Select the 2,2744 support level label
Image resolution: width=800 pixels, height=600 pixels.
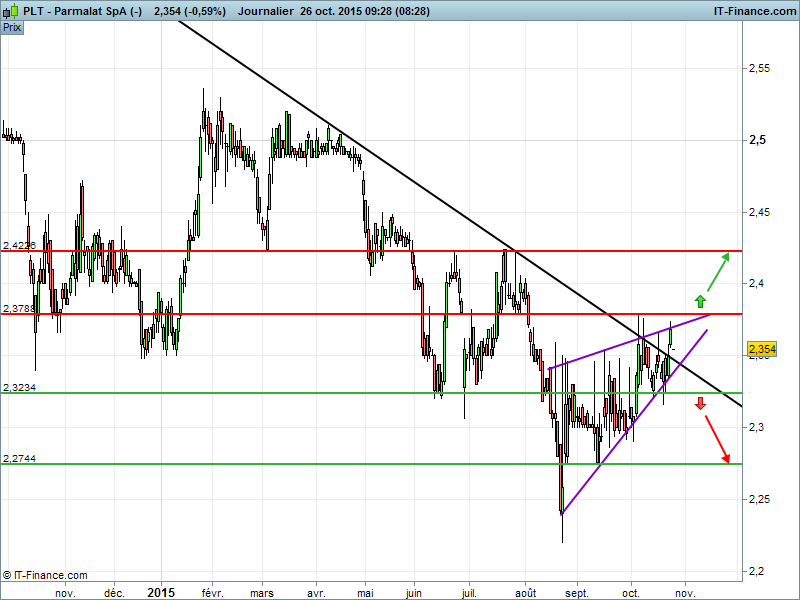tap(19, 458)
